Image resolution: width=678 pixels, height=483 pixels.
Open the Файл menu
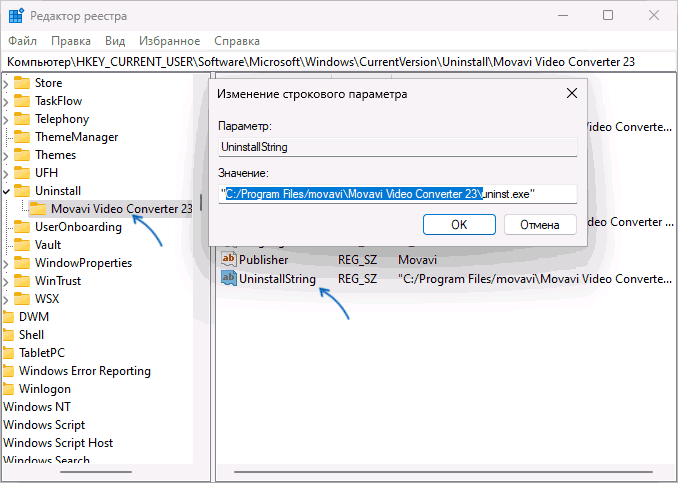pos(22,41)
